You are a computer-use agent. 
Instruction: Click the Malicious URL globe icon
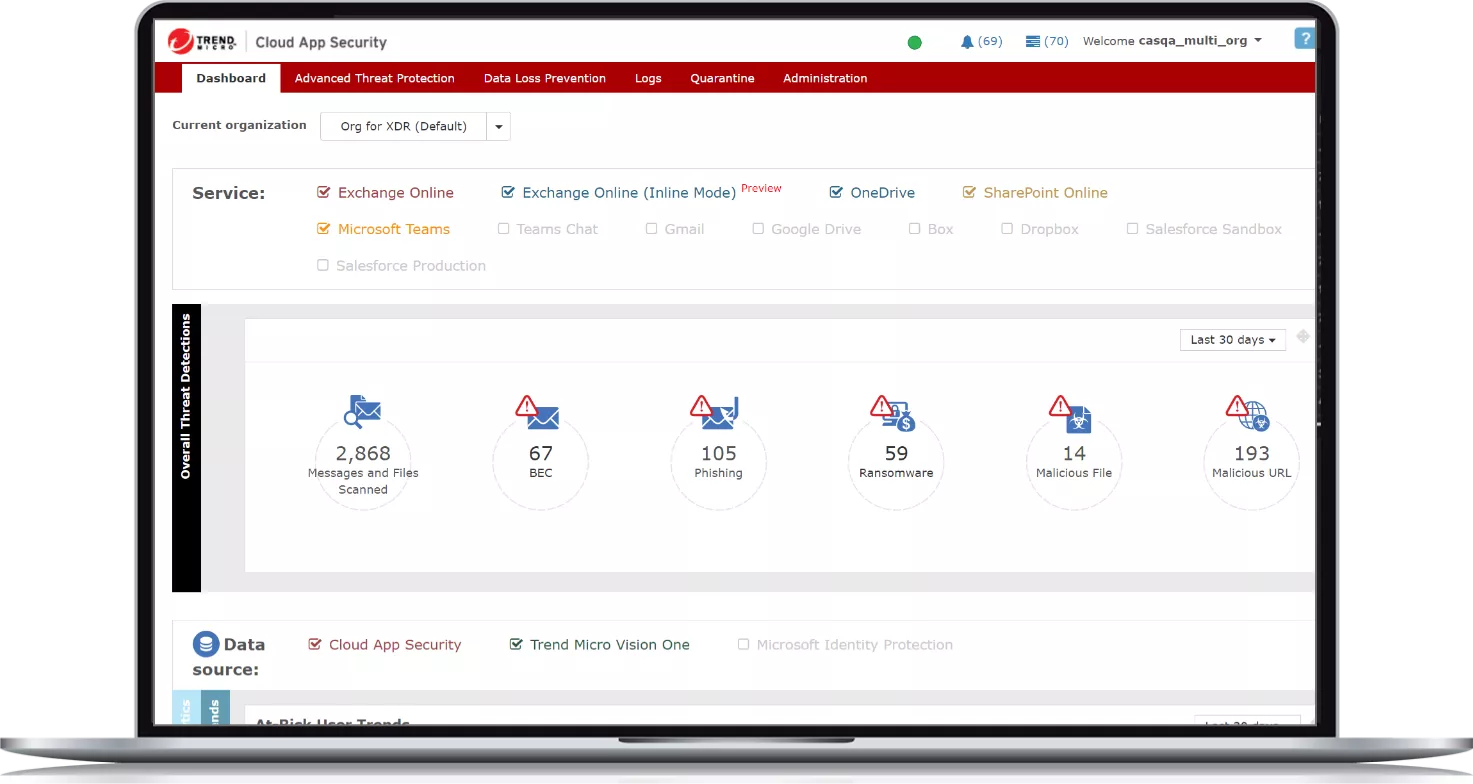pyautogui.click(x=1249, y=412)
